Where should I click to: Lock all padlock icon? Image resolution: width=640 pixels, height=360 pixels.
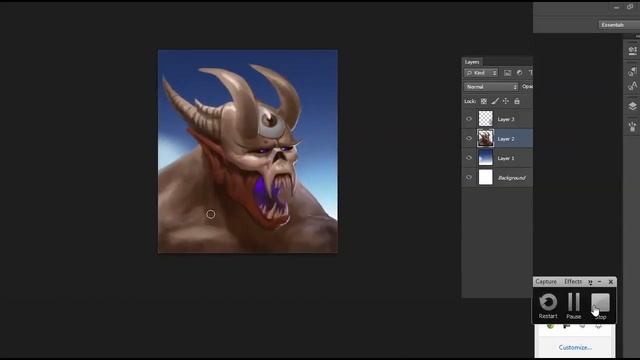pyautogui.click(x=517, y=101)
